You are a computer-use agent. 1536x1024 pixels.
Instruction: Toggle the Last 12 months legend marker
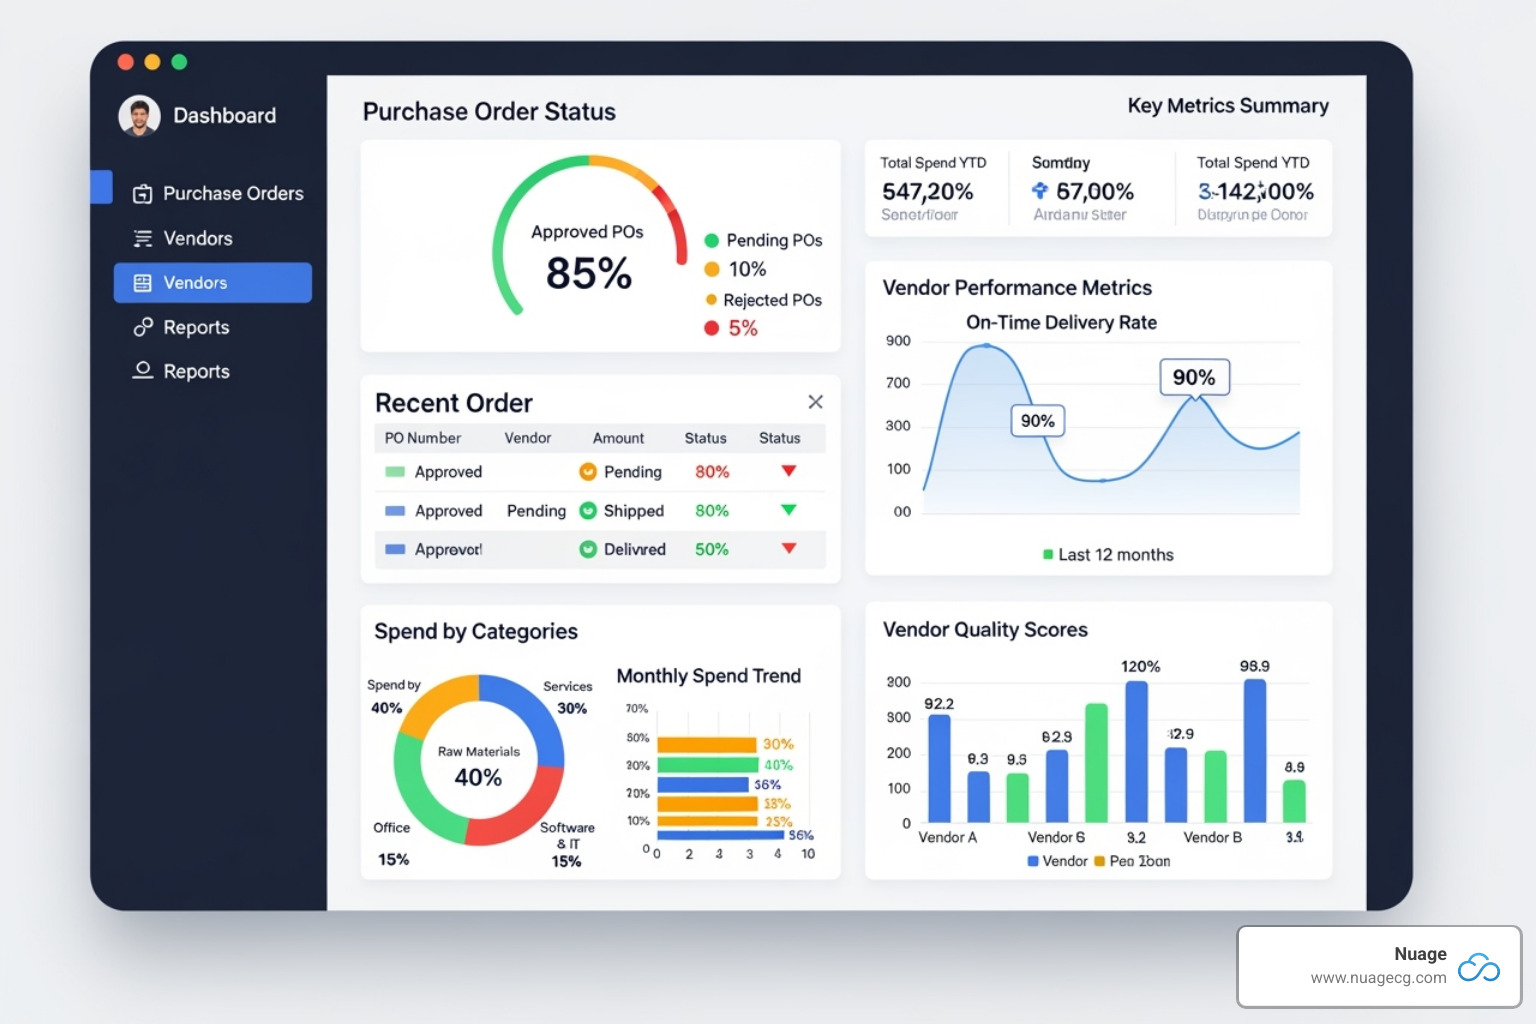[1048, 555]
